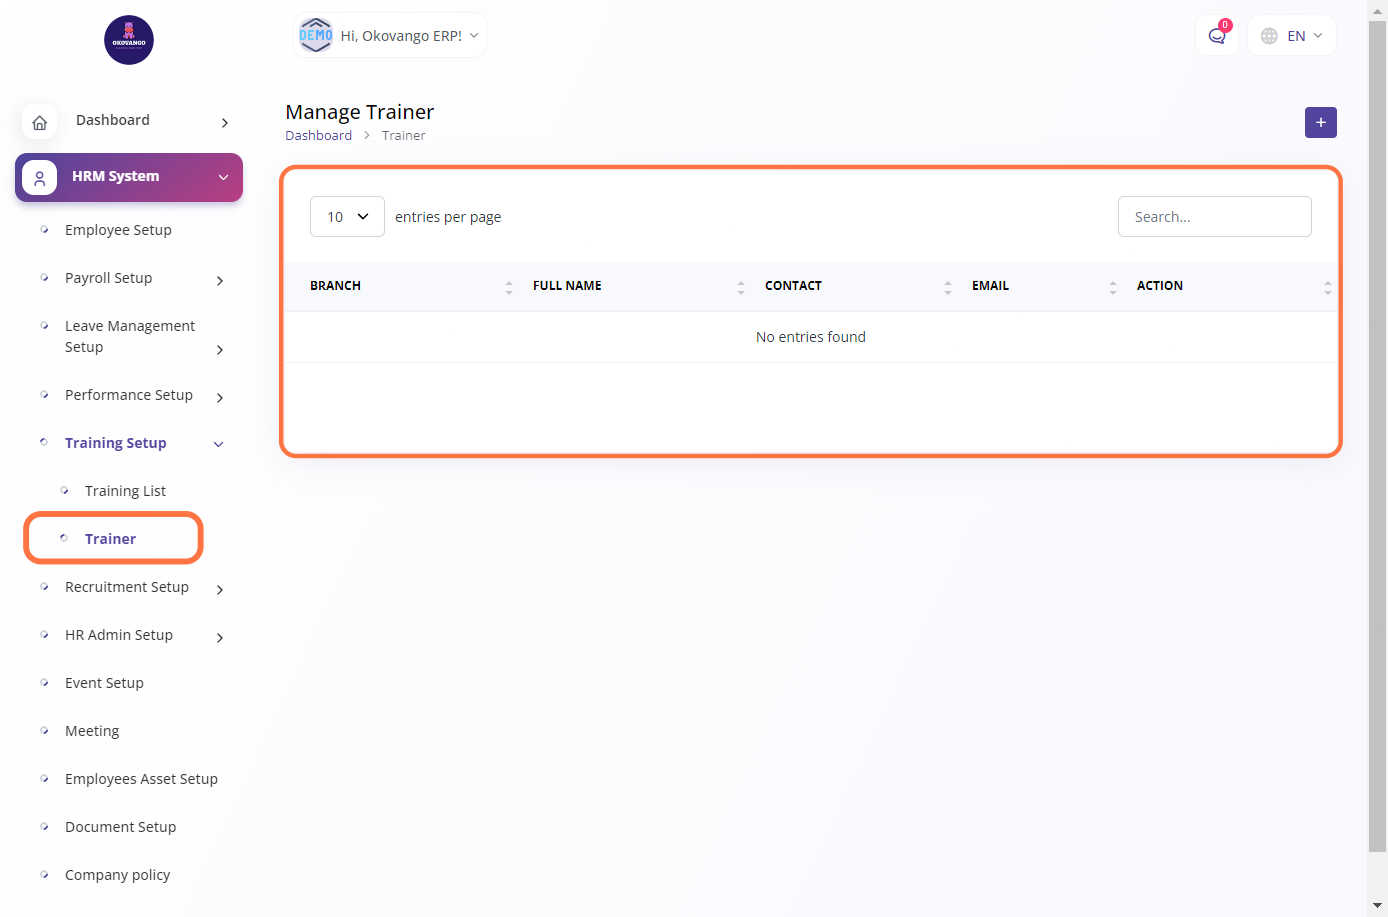The width and height of the screenshot is (1388, 917).
Task: Sort by the Contact column header
Action: [x=793, y=286]
